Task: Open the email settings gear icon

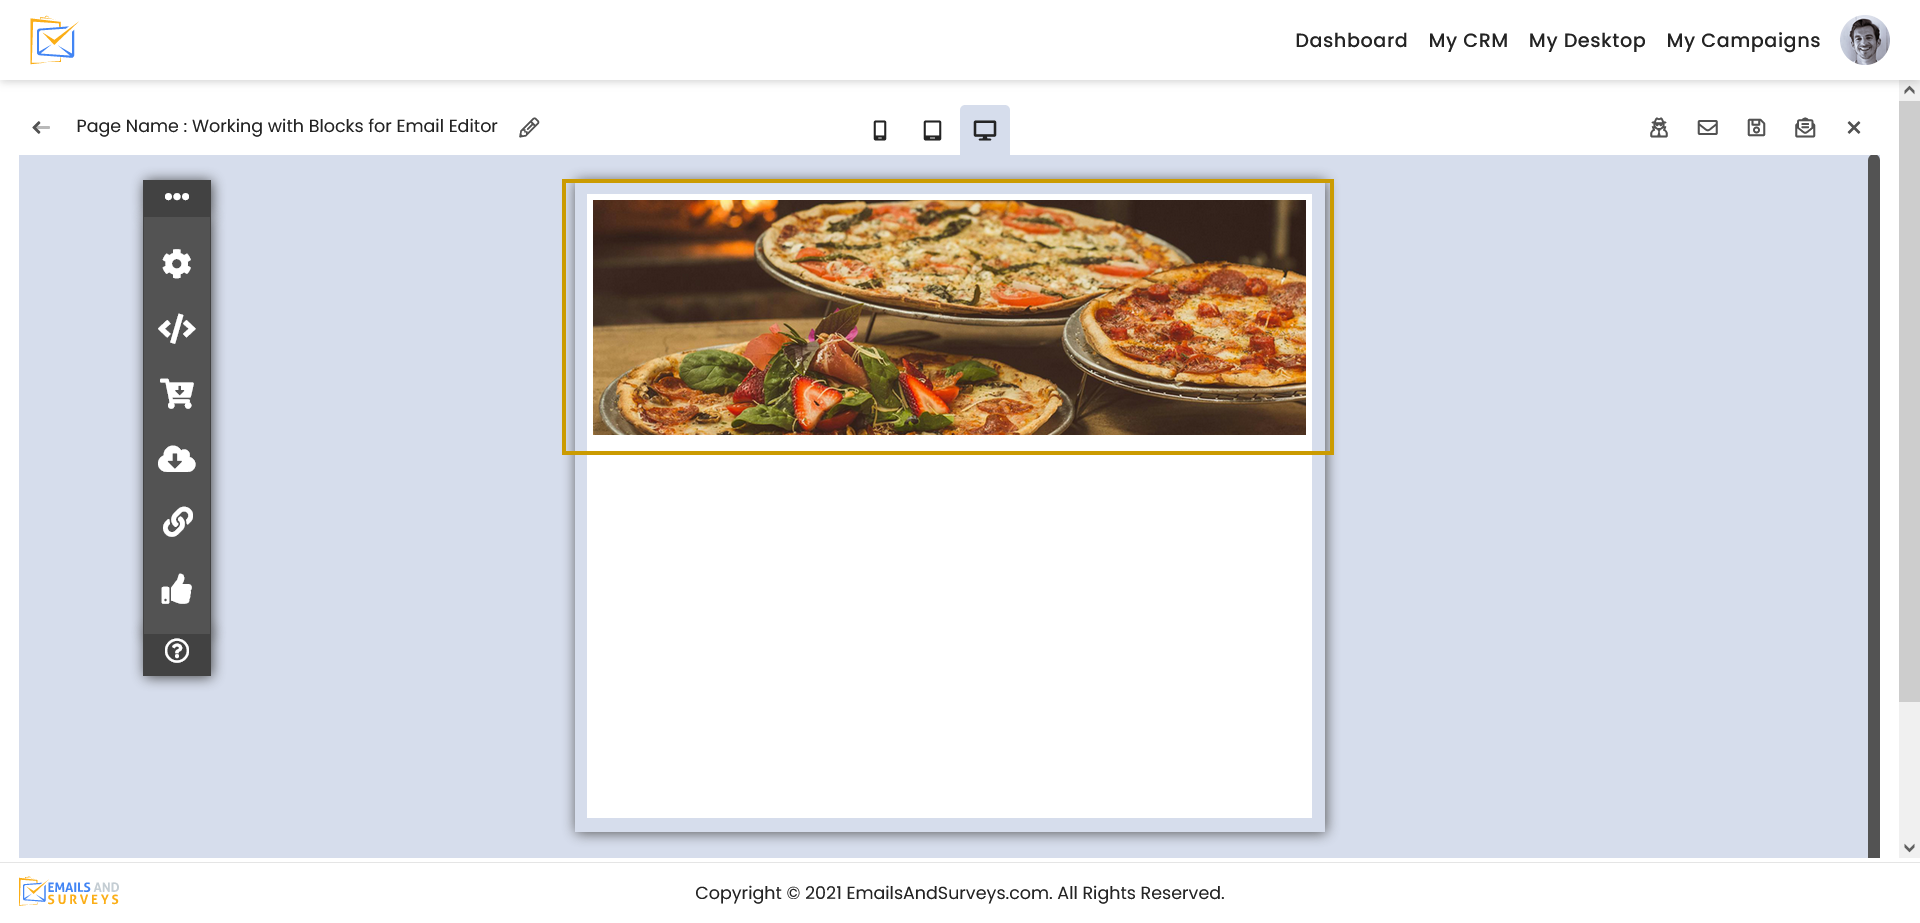Action: (x=177, y=263)
